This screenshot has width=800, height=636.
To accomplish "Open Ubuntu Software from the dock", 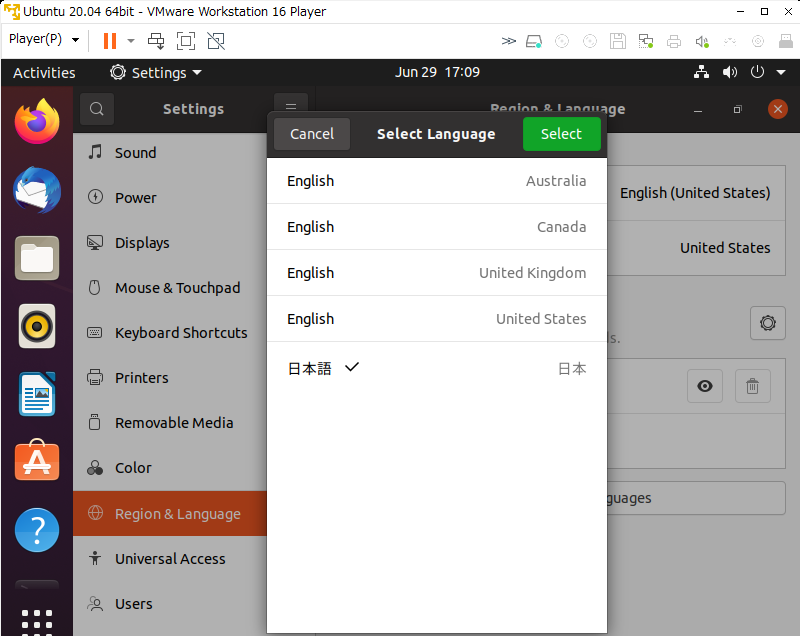I will pyautogui.click(x=37, y=462).
